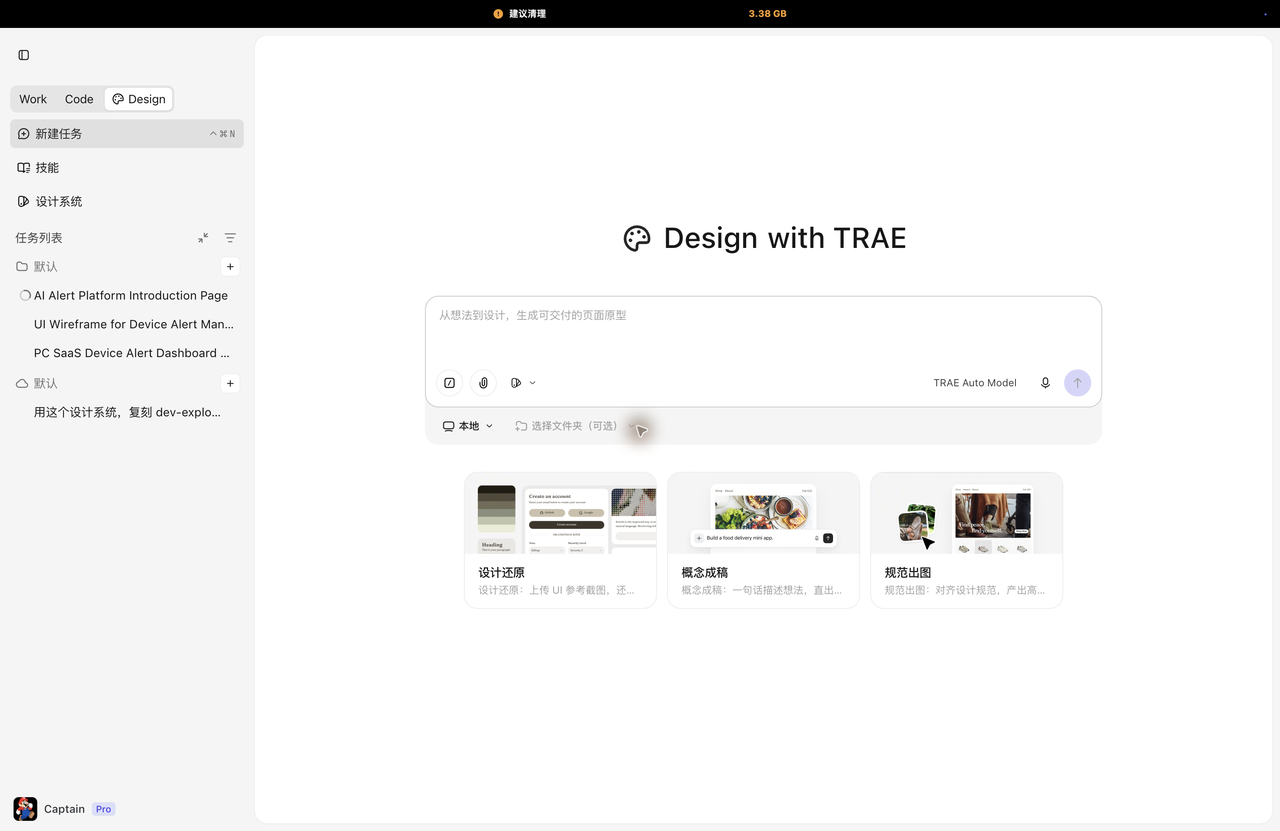This screenshot has width=1280, height=831.
Task: Open AI Alert Platform Introduction Page task
Action: (x=127, y=296)
